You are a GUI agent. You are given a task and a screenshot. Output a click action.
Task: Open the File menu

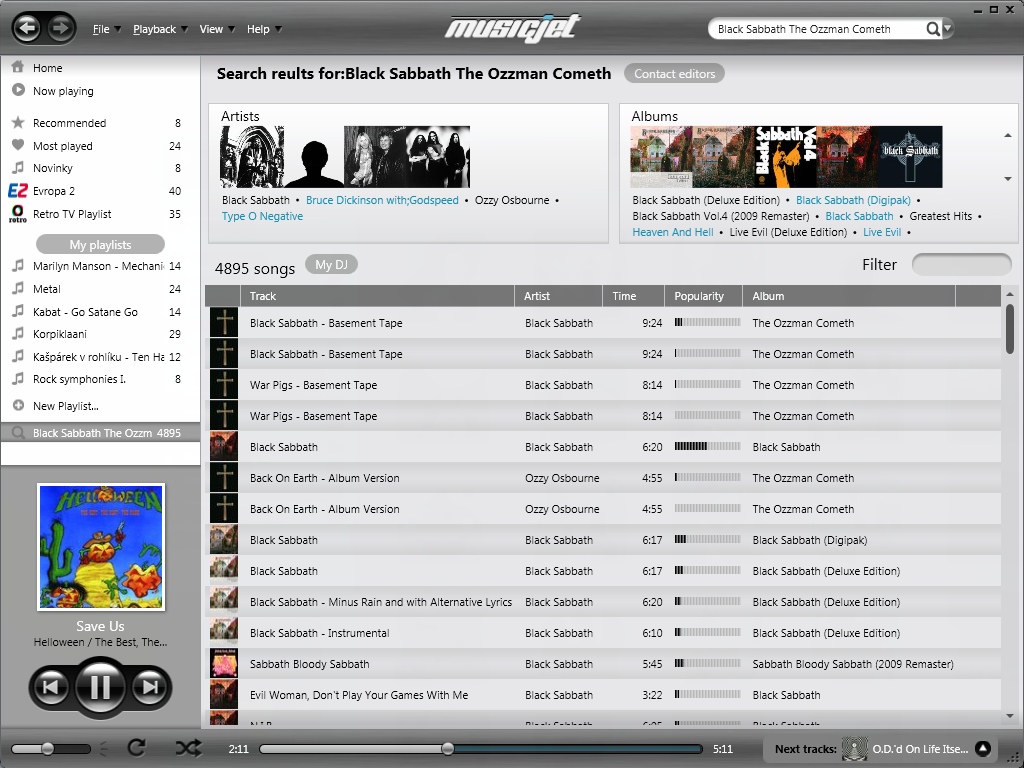(106, 29)
